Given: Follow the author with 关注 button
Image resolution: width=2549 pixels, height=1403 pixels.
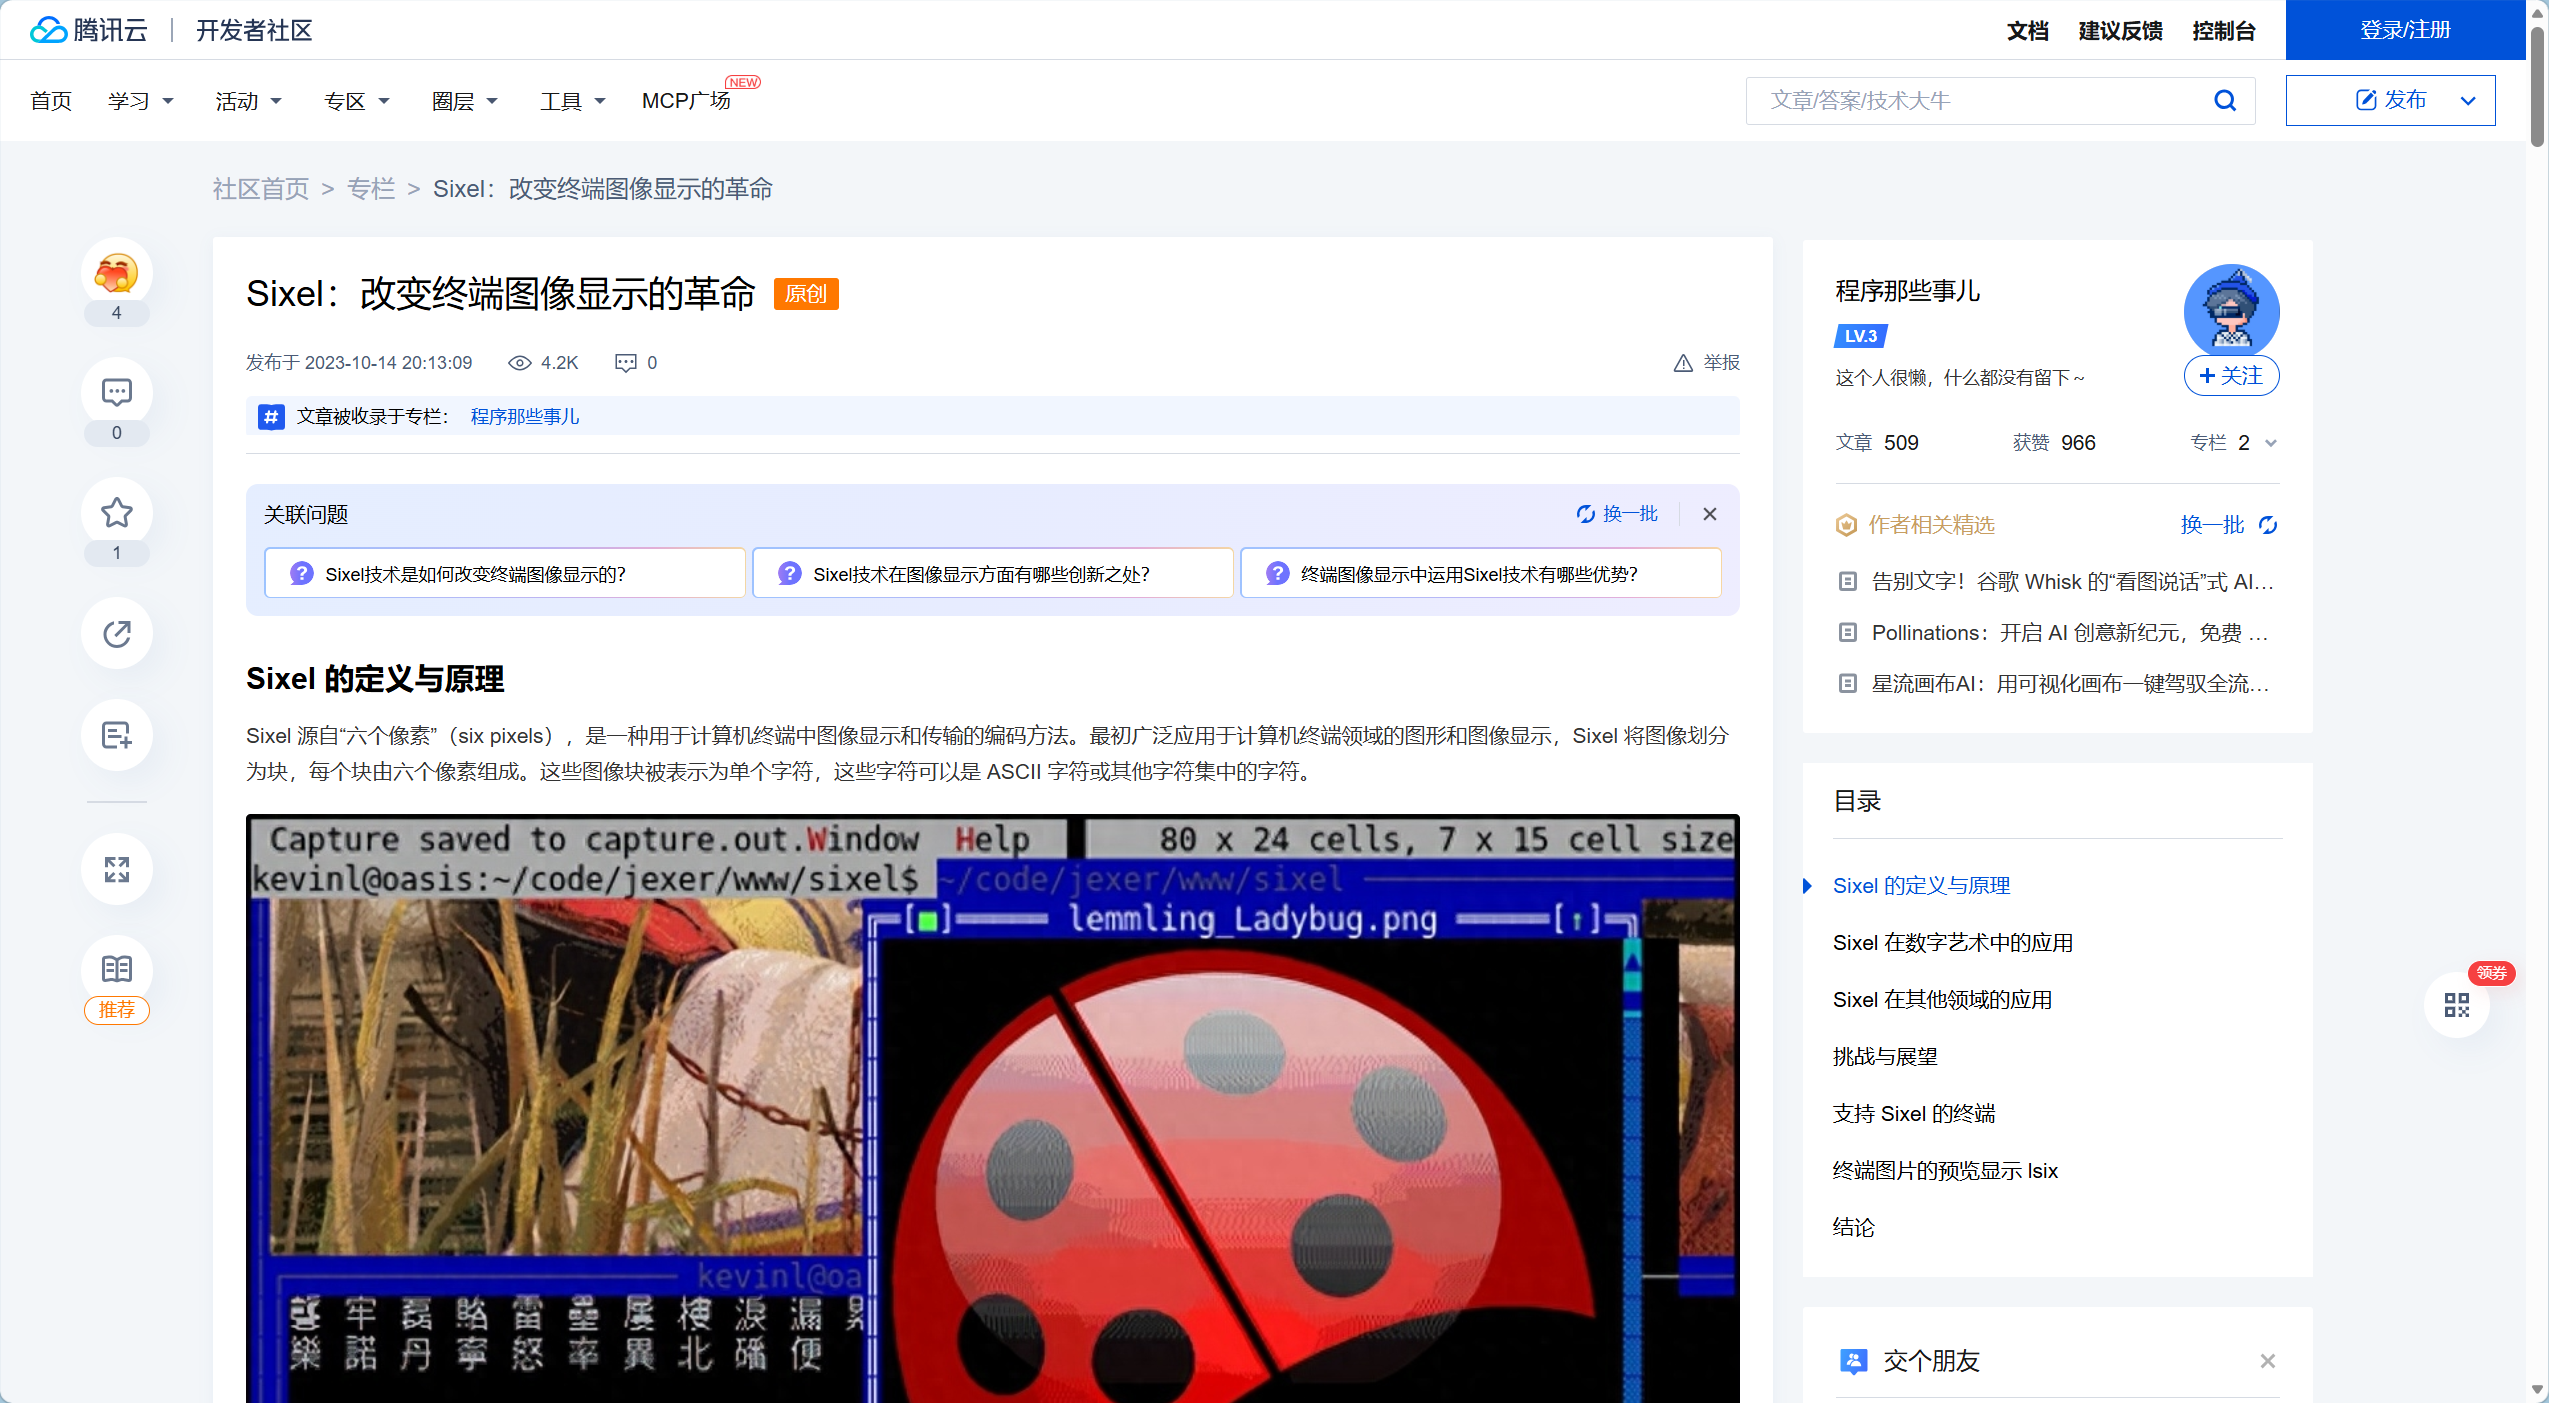Looking at the screenshot, I should [x=2231, y=376].
